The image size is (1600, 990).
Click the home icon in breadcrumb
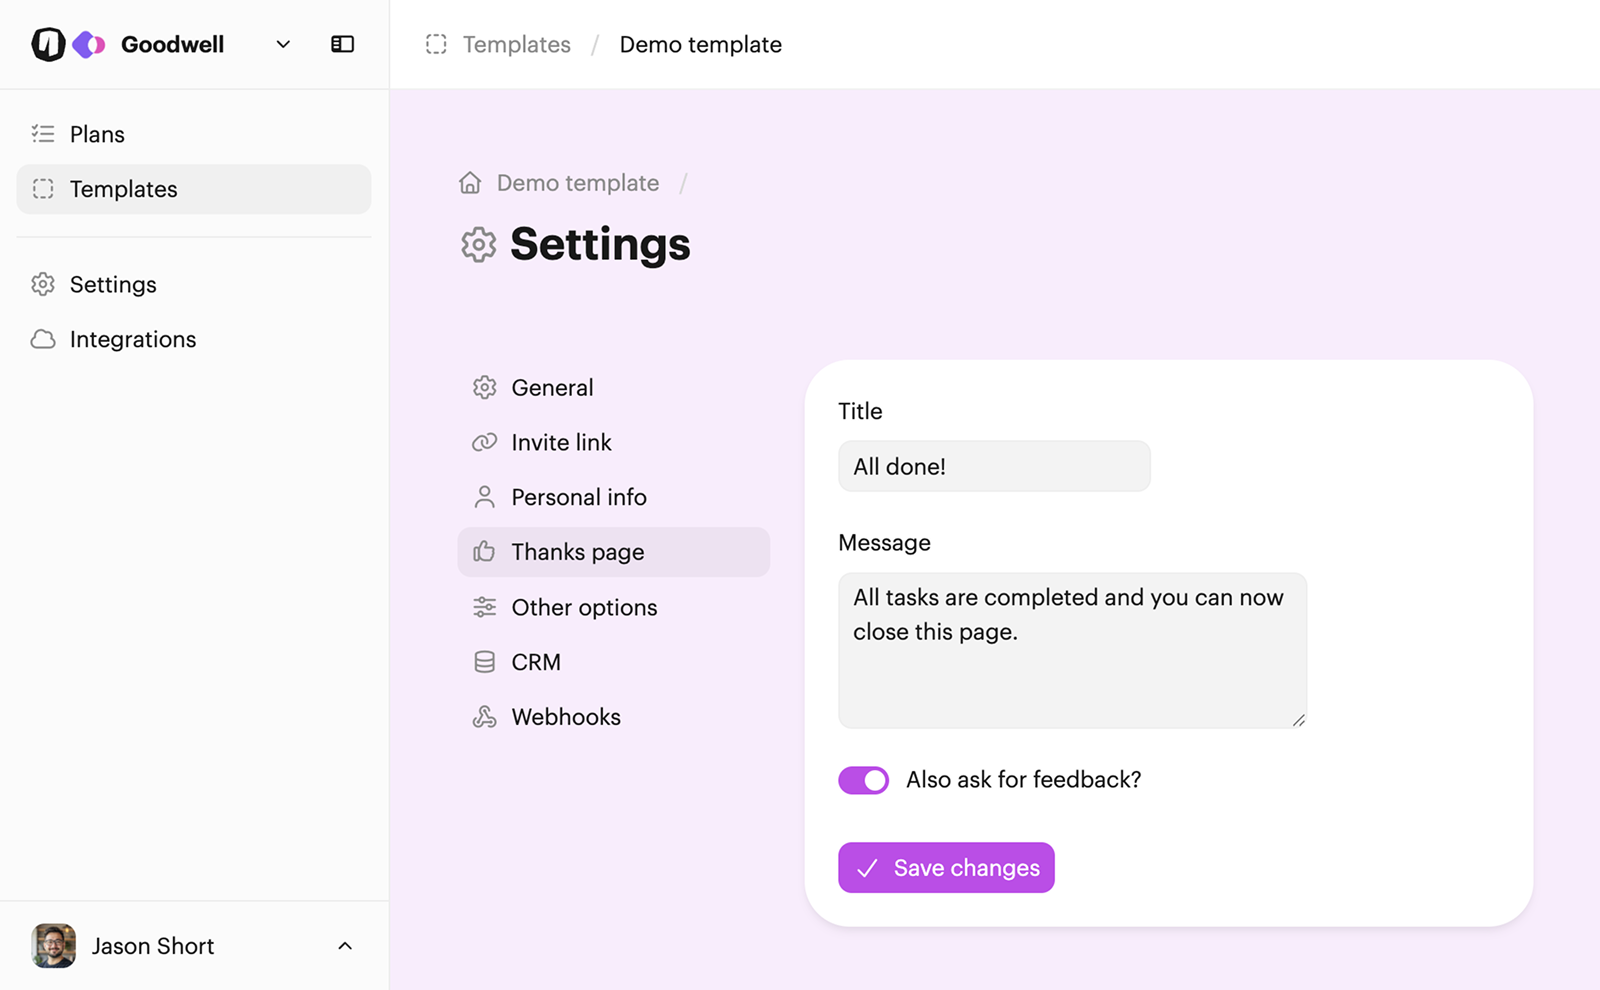tap(470, 183)
